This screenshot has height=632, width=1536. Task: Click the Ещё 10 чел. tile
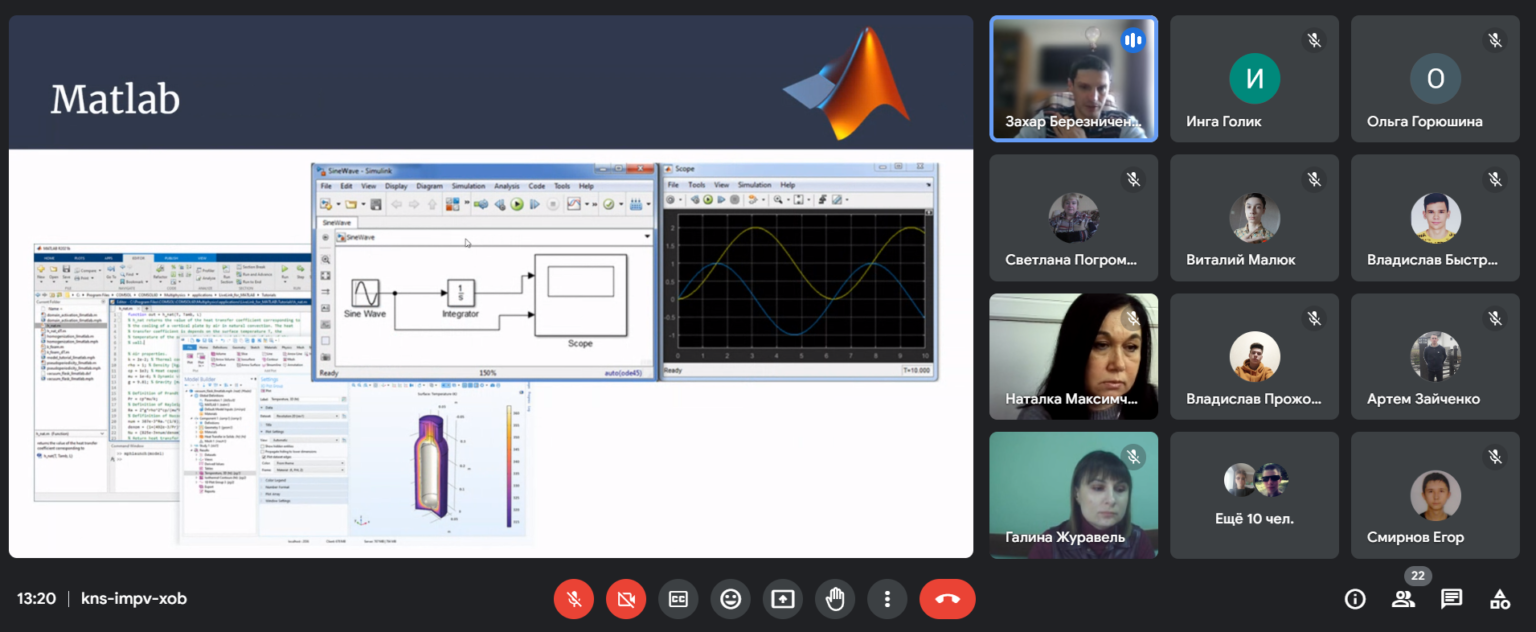point(1254,495)
